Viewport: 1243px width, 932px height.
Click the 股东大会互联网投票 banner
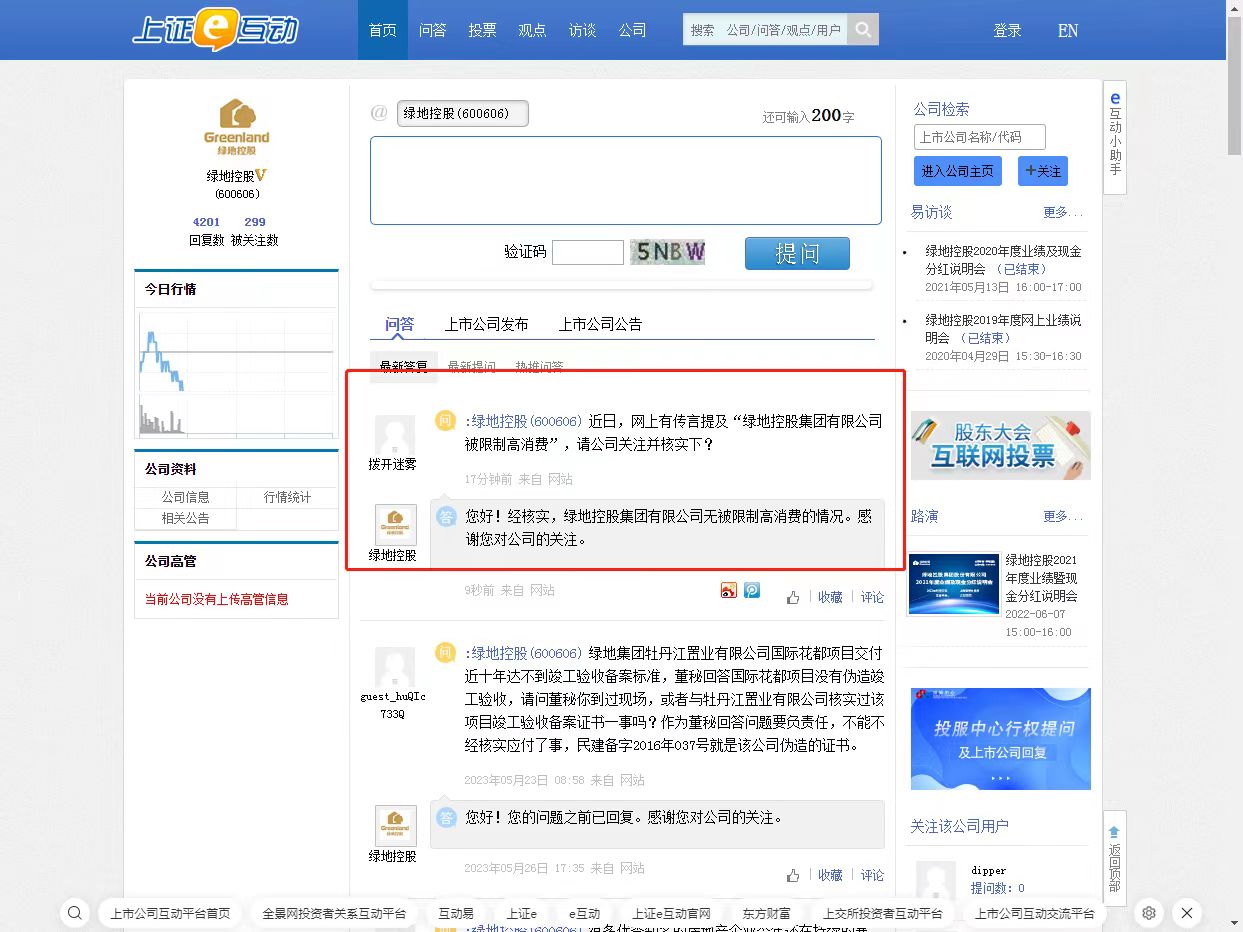click(x=1000, y=445)
